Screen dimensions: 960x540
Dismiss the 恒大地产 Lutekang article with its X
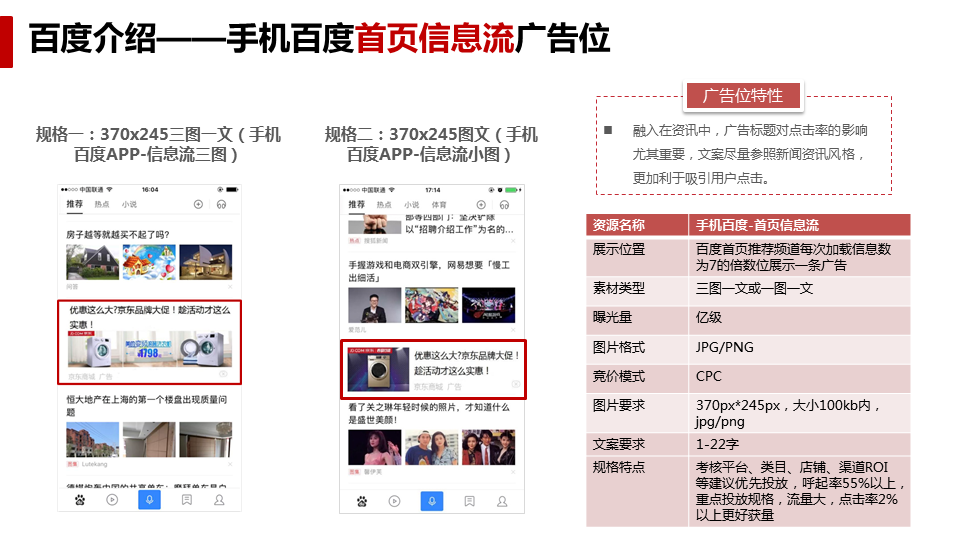click(230, 464)
